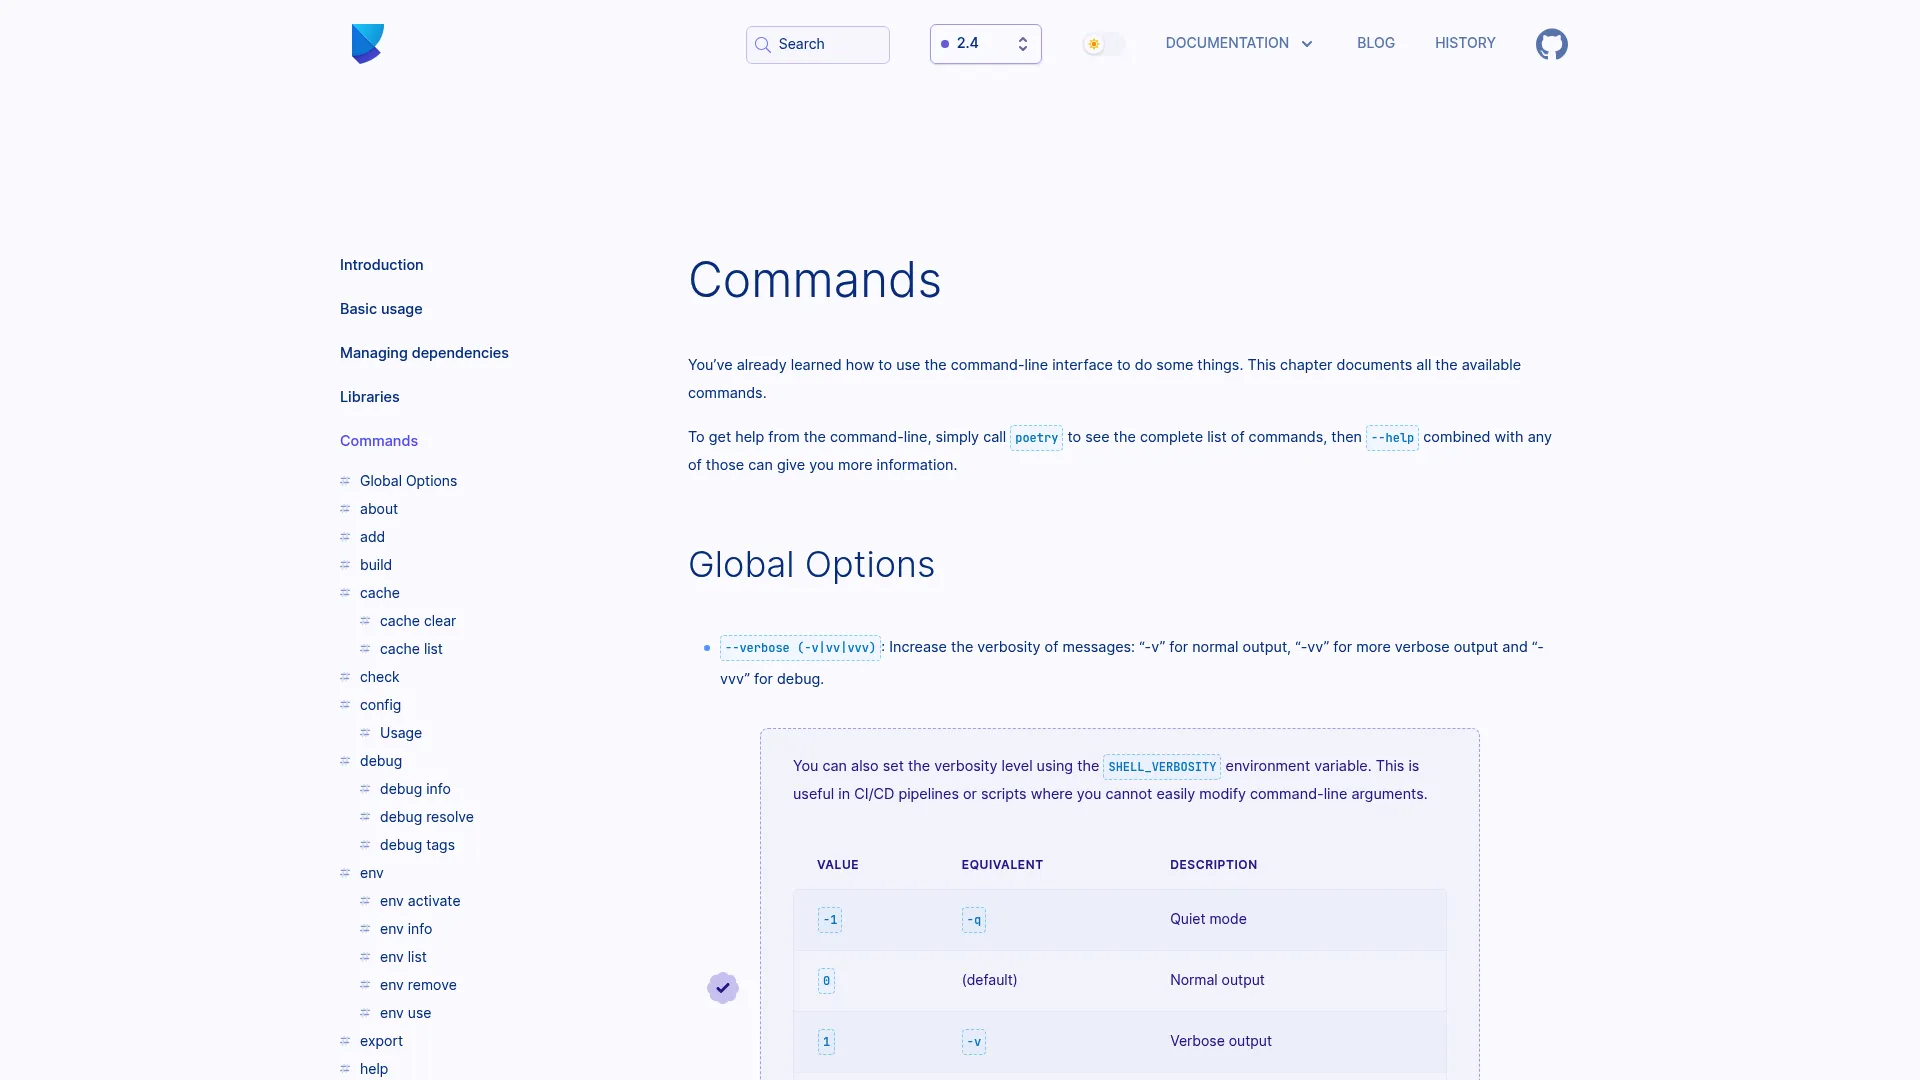Click the anchor icon beside debug info
Viewport: 1920px width, 1080px height.
[365, 789]
